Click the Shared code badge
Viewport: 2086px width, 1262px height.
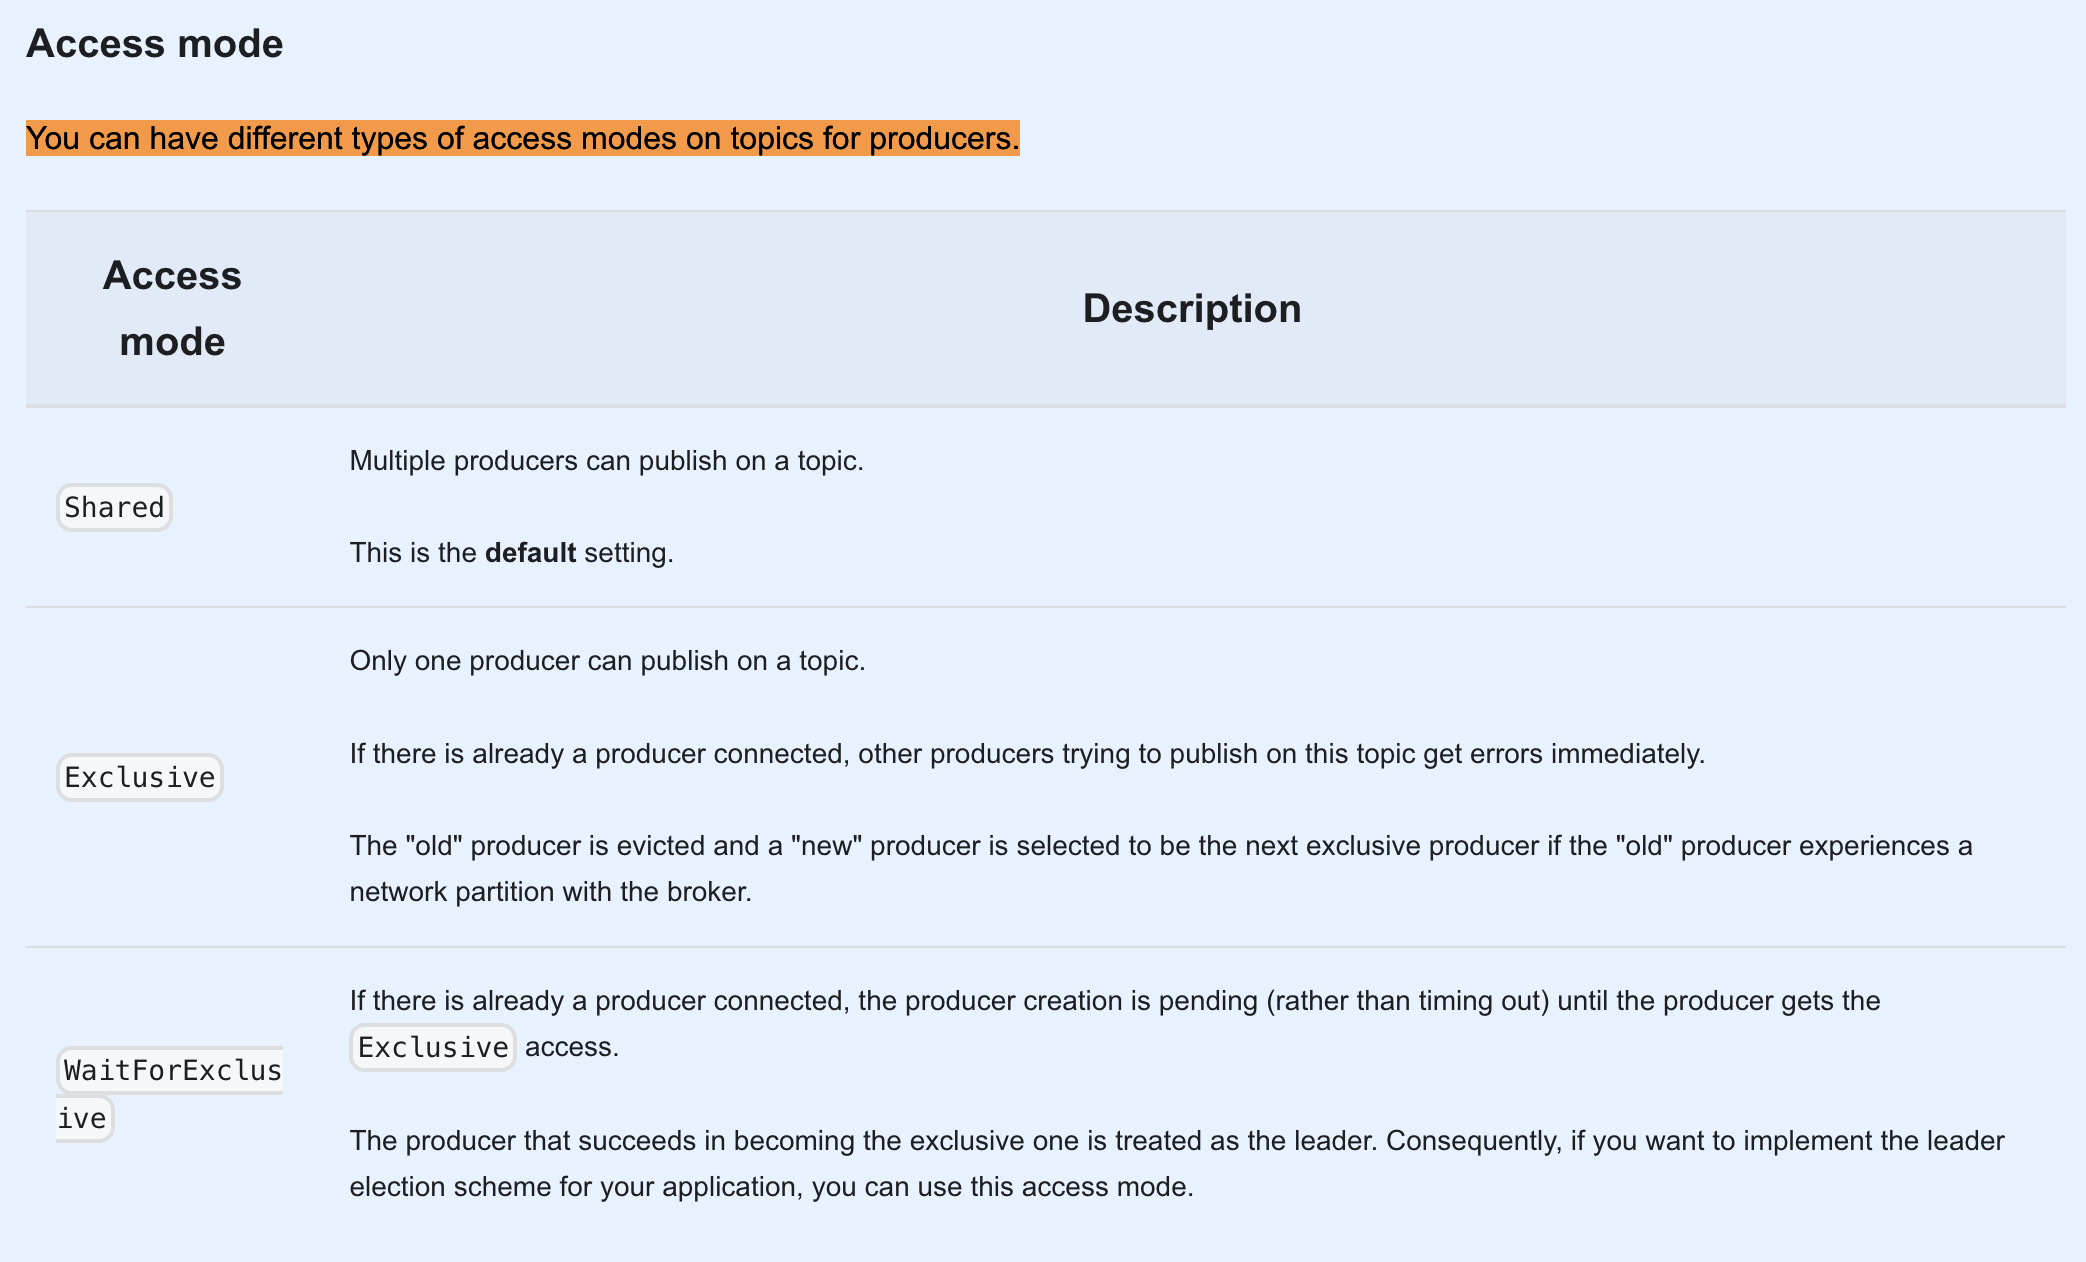pyautogui.click(x=114, y=508)
